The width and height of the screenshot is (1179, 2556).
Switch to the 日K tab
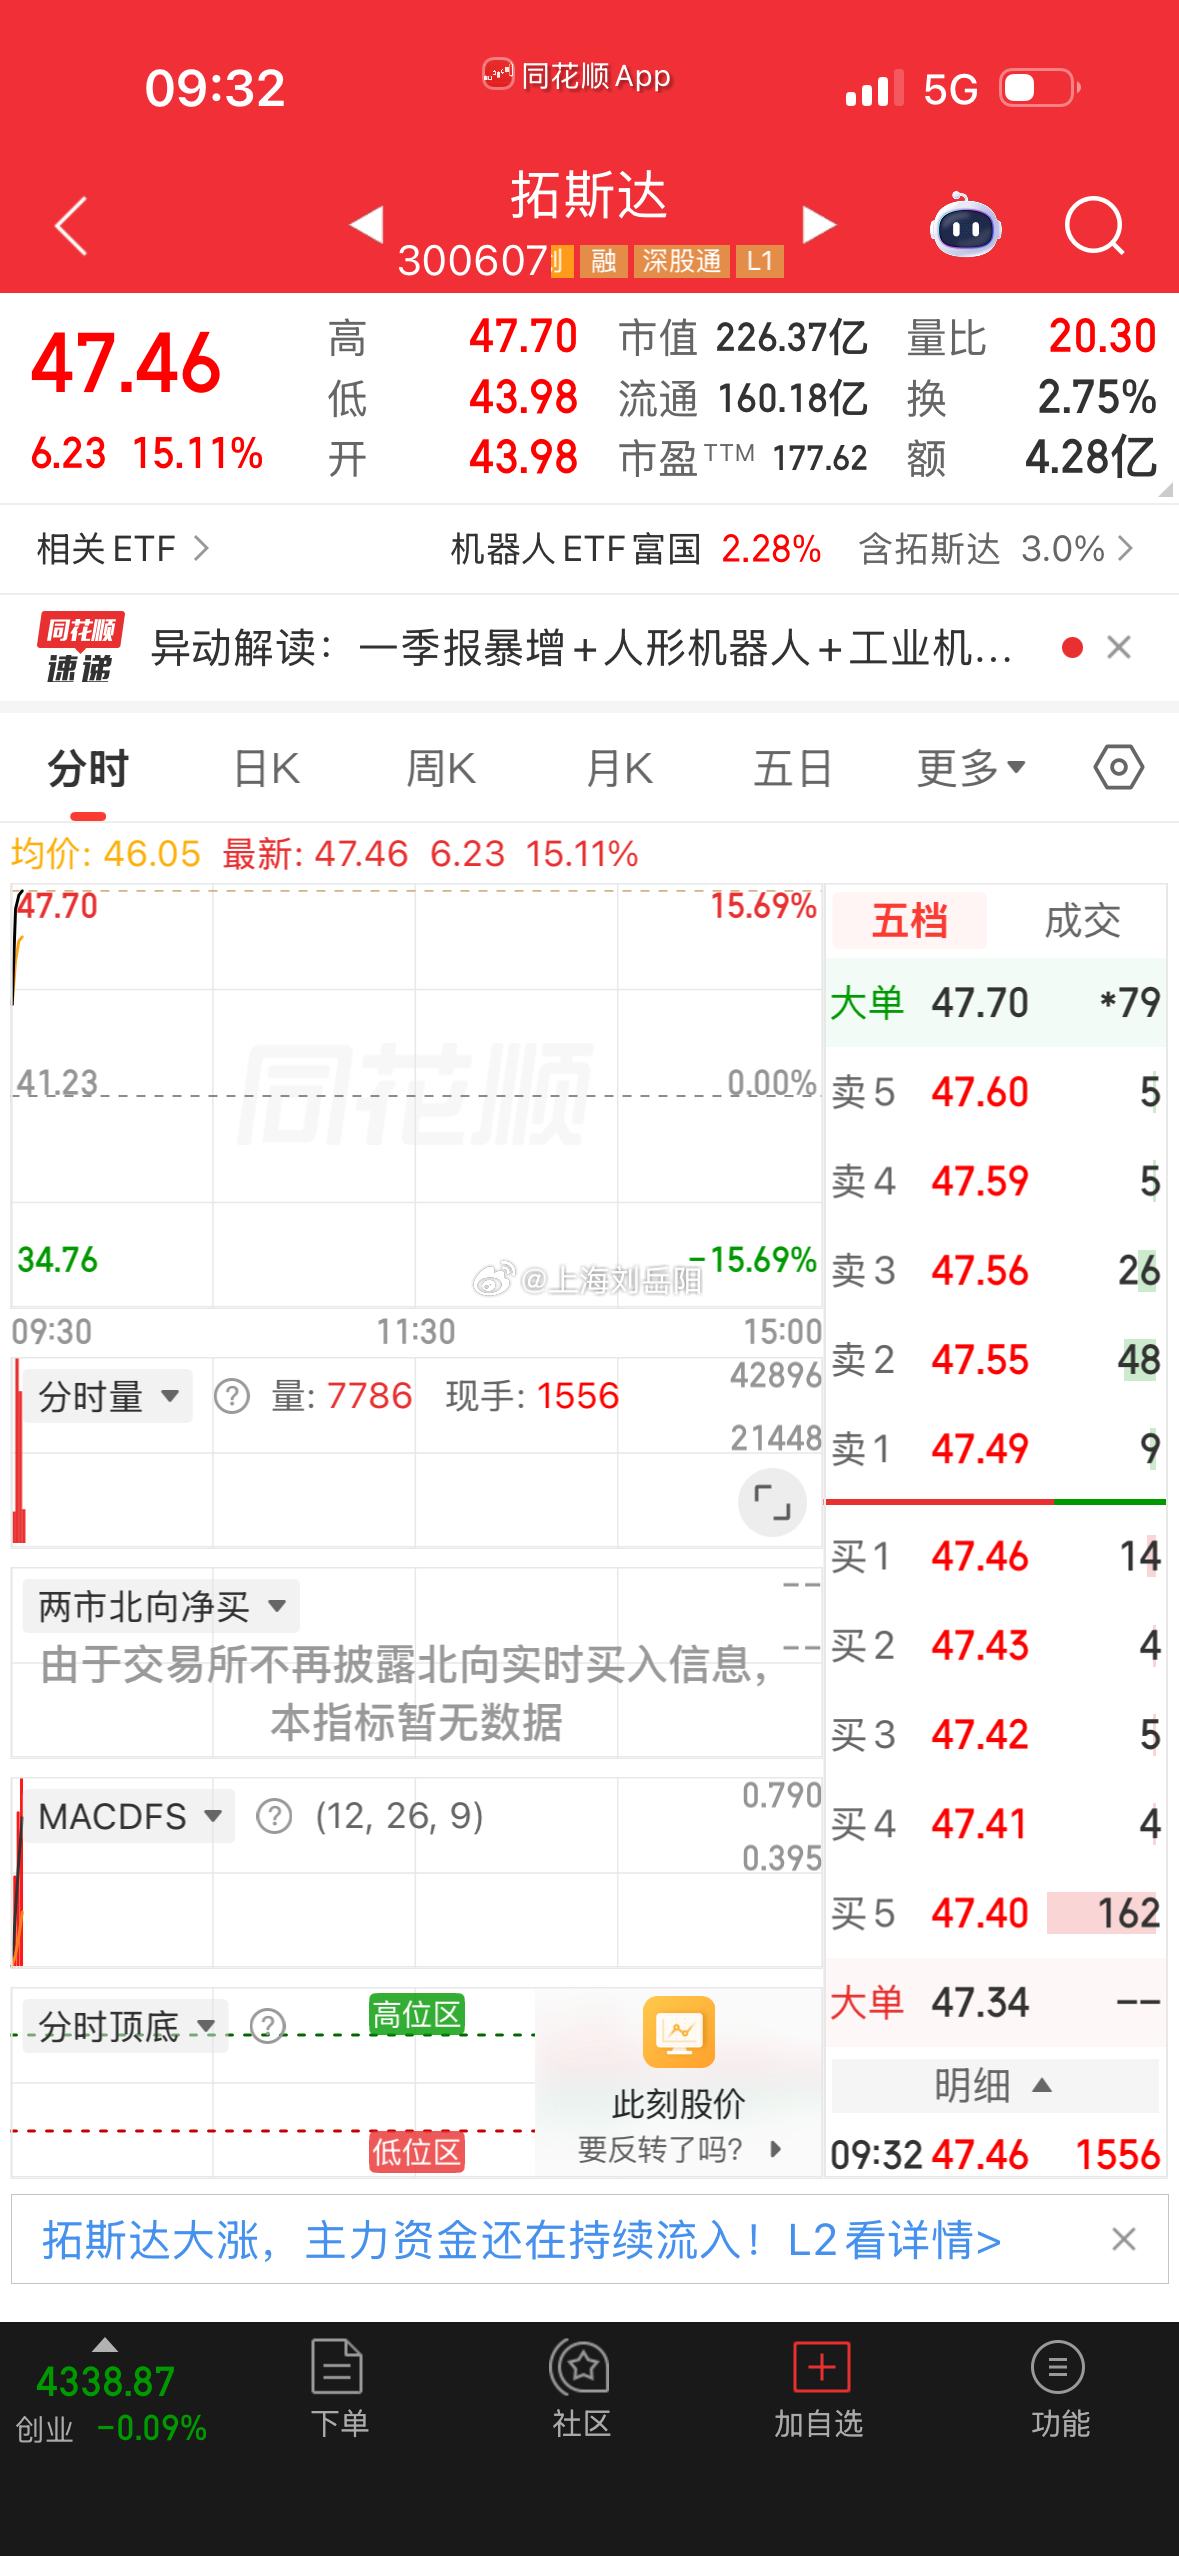(x=266, y=768)
